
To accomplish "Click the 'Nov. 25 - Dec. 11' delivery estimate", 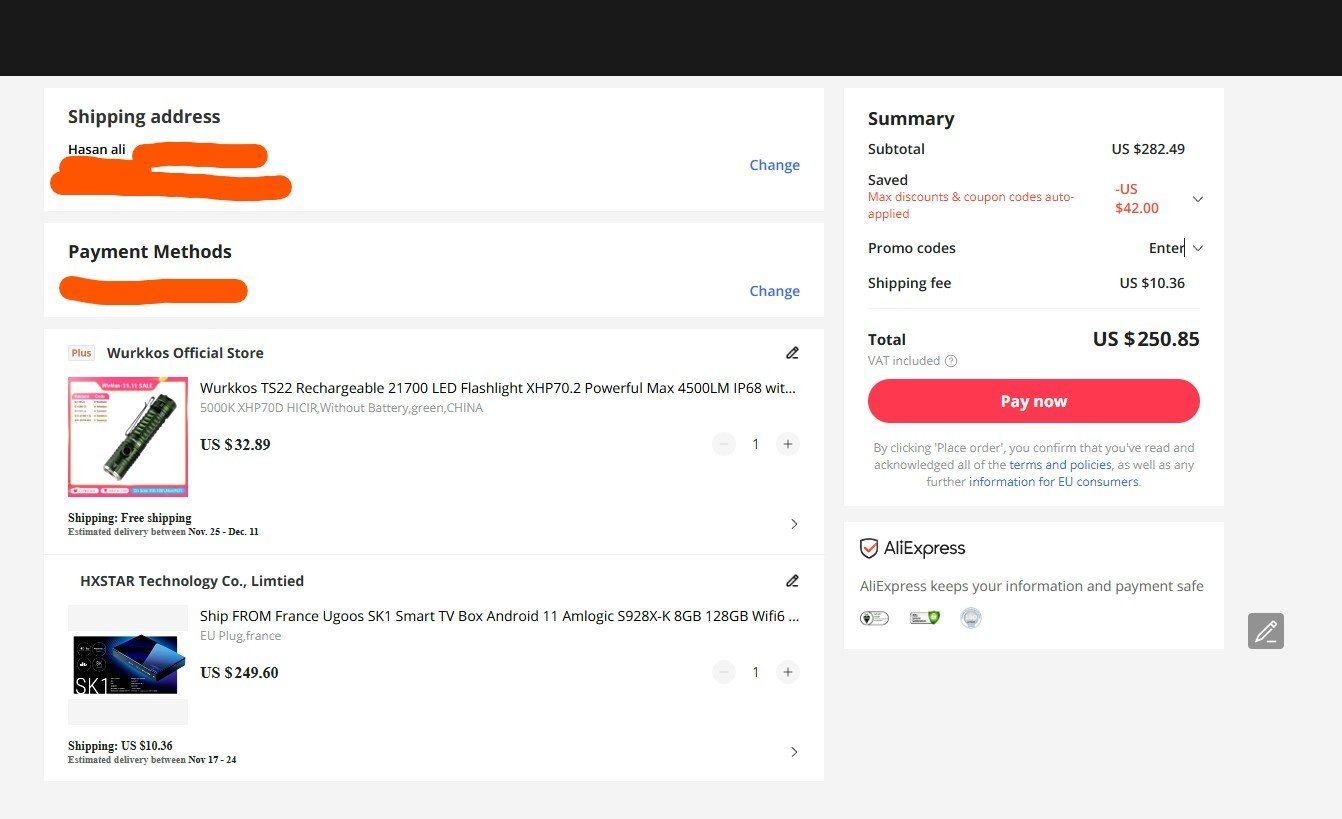I will 224,532.
